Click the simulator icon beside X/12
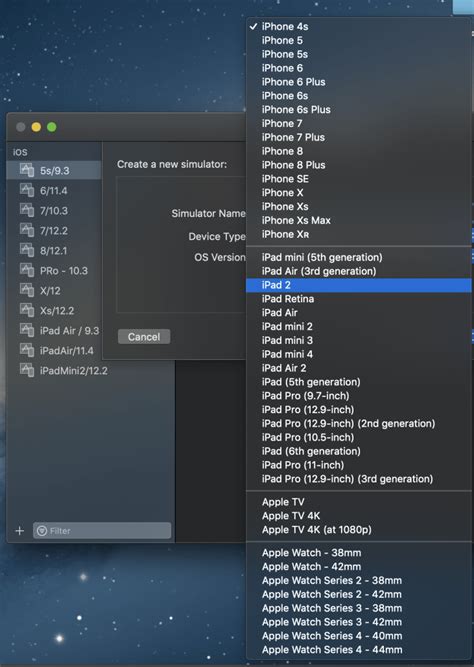Screen dimensions: 474x667 [27, 290]
